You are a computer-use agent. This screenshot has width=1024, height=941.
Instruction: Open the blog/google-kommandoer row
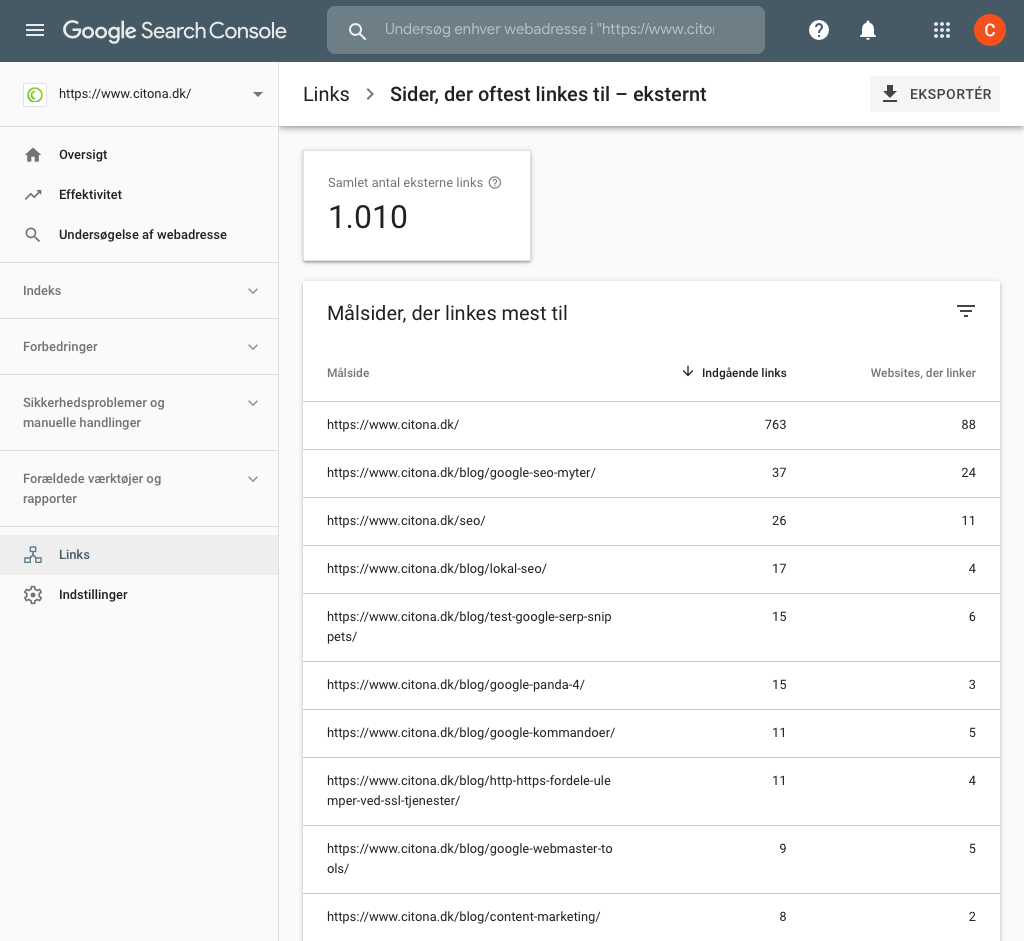(651, 733)
